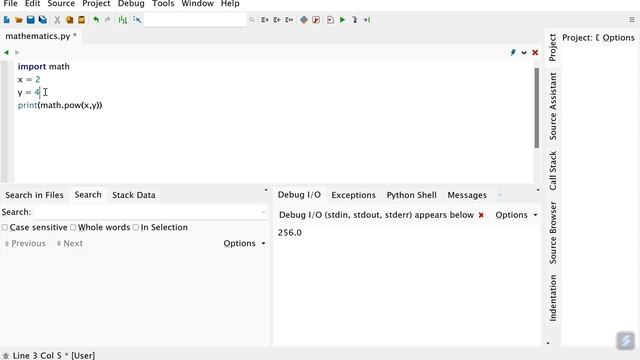Go back with the green left arrow
The image size is (640, 360).
(x=6, y=52)
